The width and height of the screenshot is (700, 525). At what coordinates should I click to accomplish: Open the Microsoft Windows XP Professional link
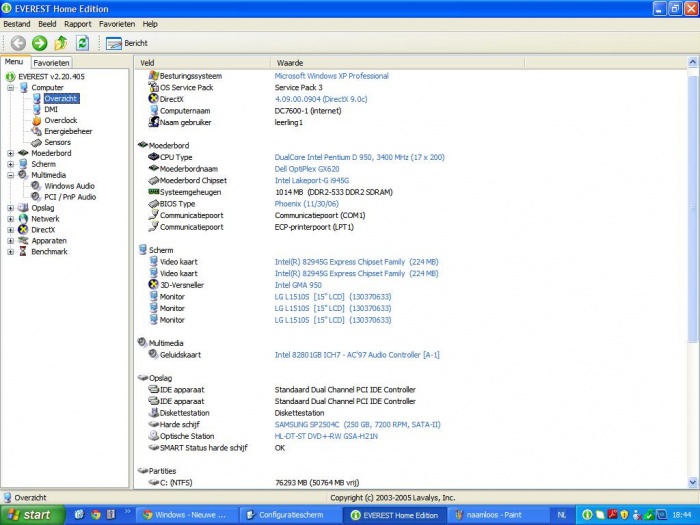pyautogui.click(x=331, y=76)
